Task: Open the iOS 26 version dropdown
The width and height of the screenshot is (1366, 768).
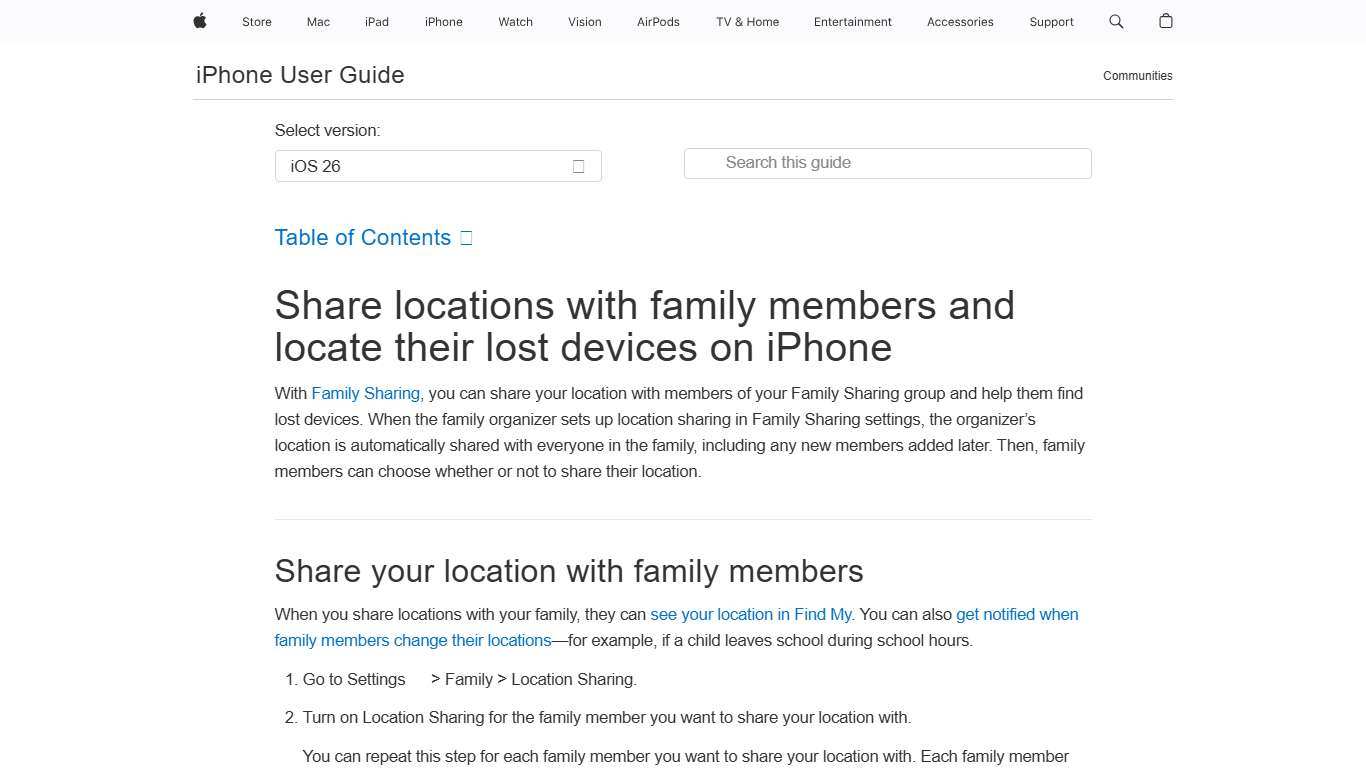Action: pos(438,166)
